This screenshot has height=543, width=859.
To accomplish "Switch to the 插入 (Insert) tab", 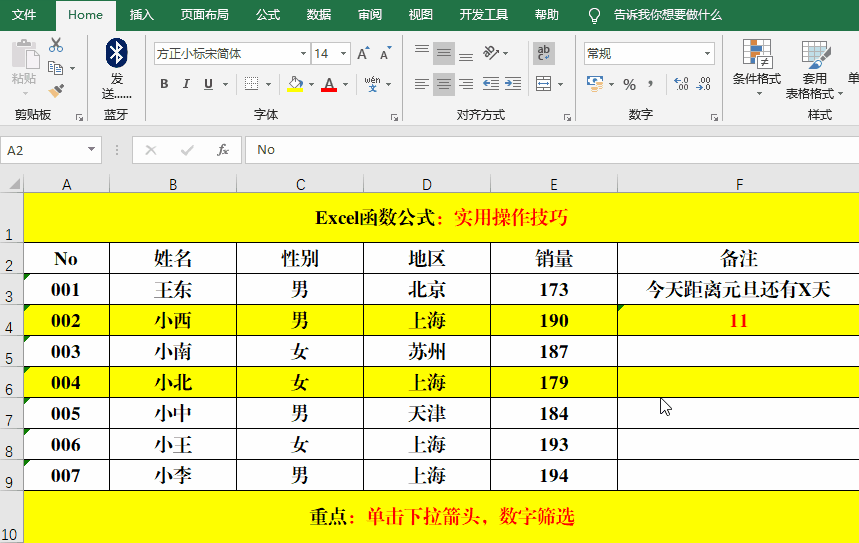I will (142, 15).
